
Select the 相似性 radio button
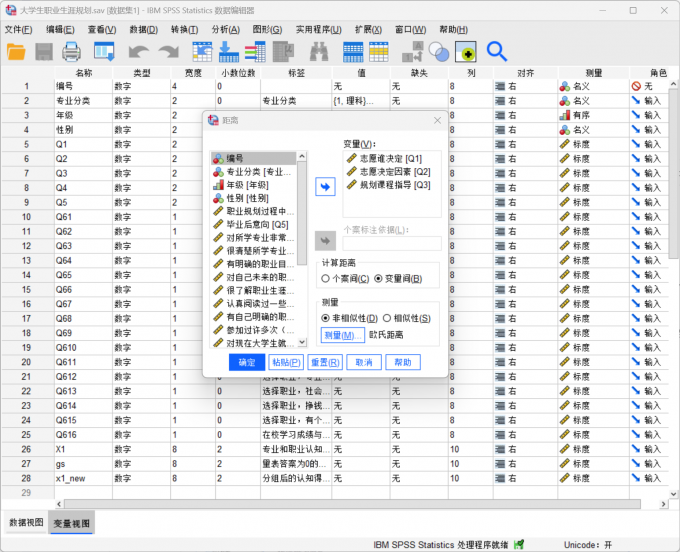tap(388, 318)
